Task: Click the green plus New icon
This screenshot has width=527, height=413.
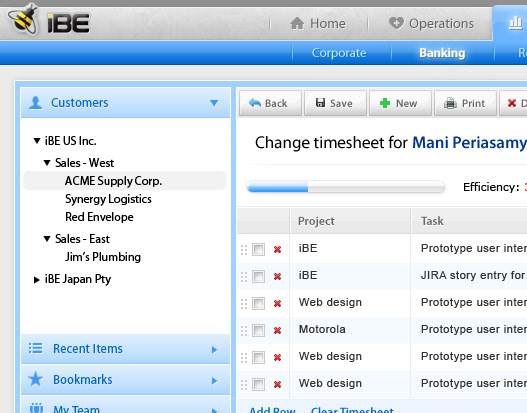Action: click(x=385, y=103)
